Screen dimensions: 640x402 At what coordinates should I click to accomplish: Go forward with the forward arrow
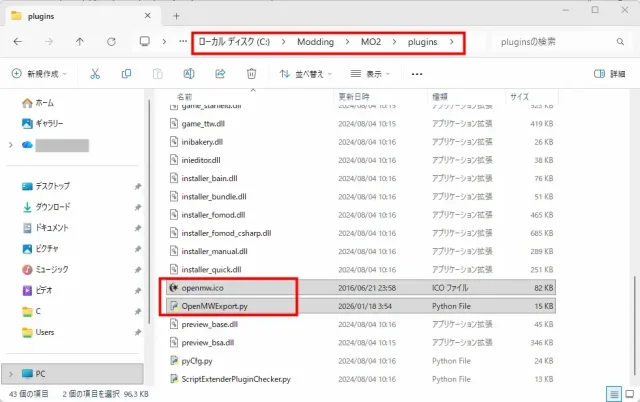49,42
